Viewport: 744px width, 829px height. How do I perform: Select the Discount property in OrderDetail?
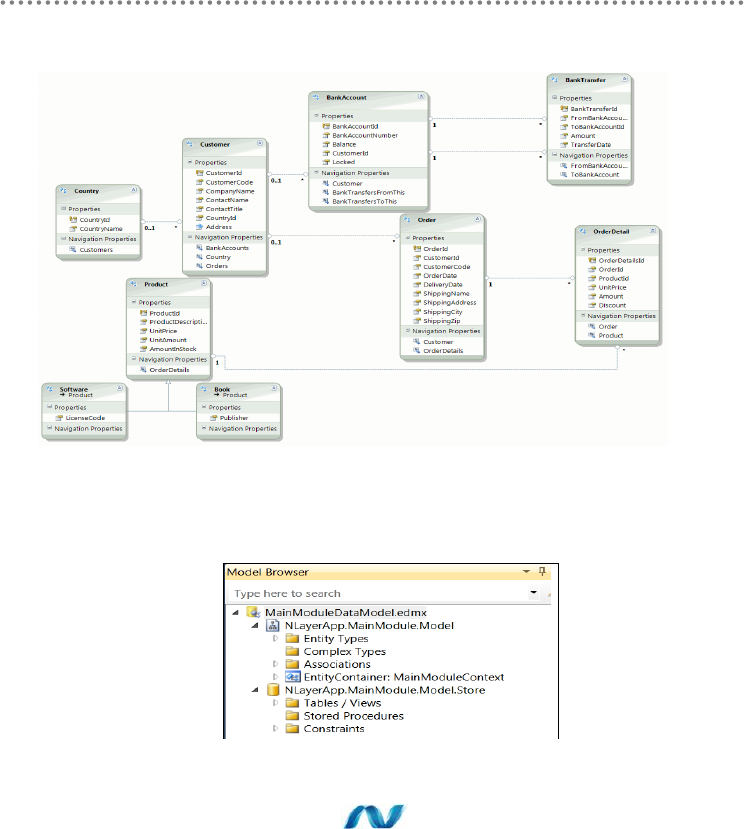tap(612, 305)
